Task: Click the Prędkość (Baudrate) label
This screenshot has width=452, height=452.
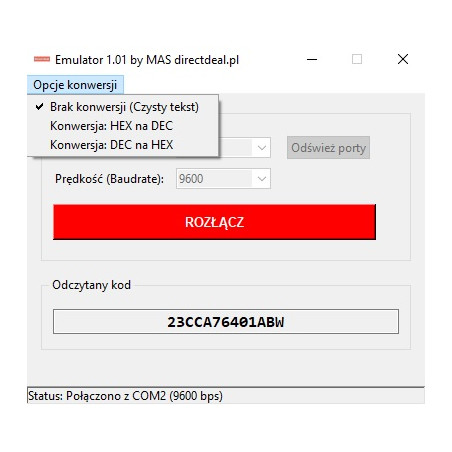Action: tap(109, 179)
